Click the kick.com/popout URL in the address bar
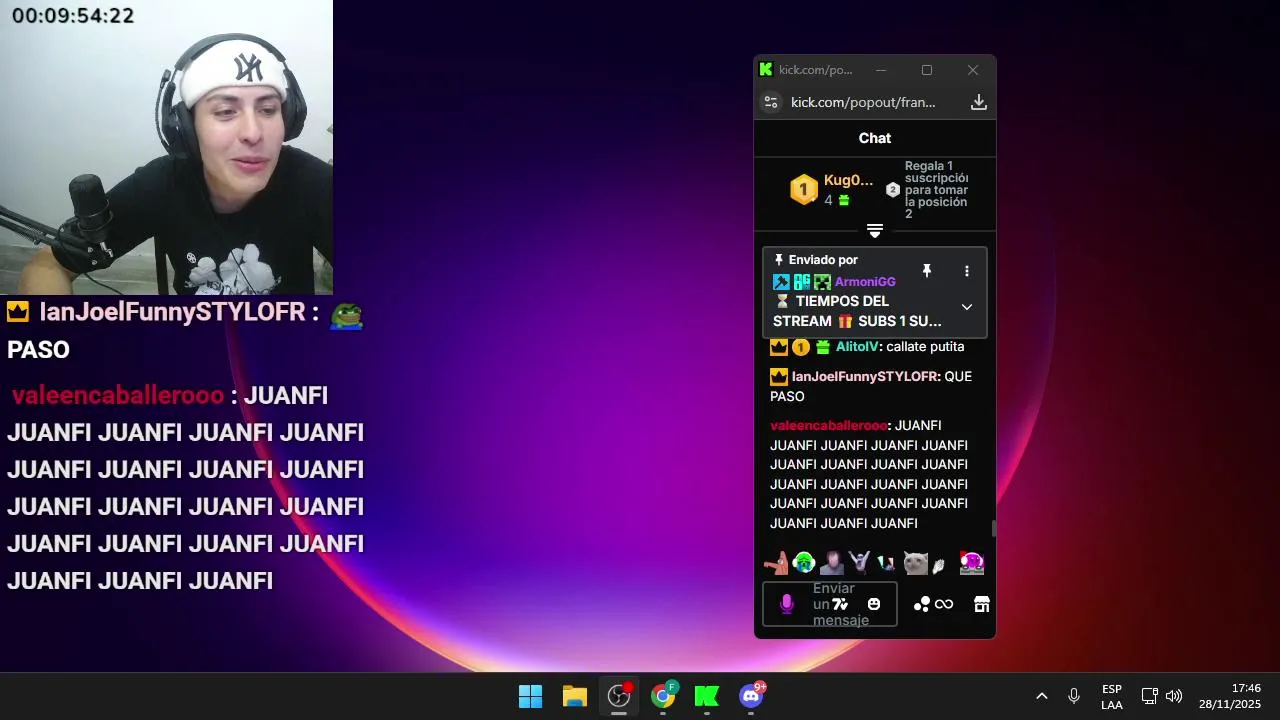This screenshot has width=1280, height=720. [x=863, y=102]
